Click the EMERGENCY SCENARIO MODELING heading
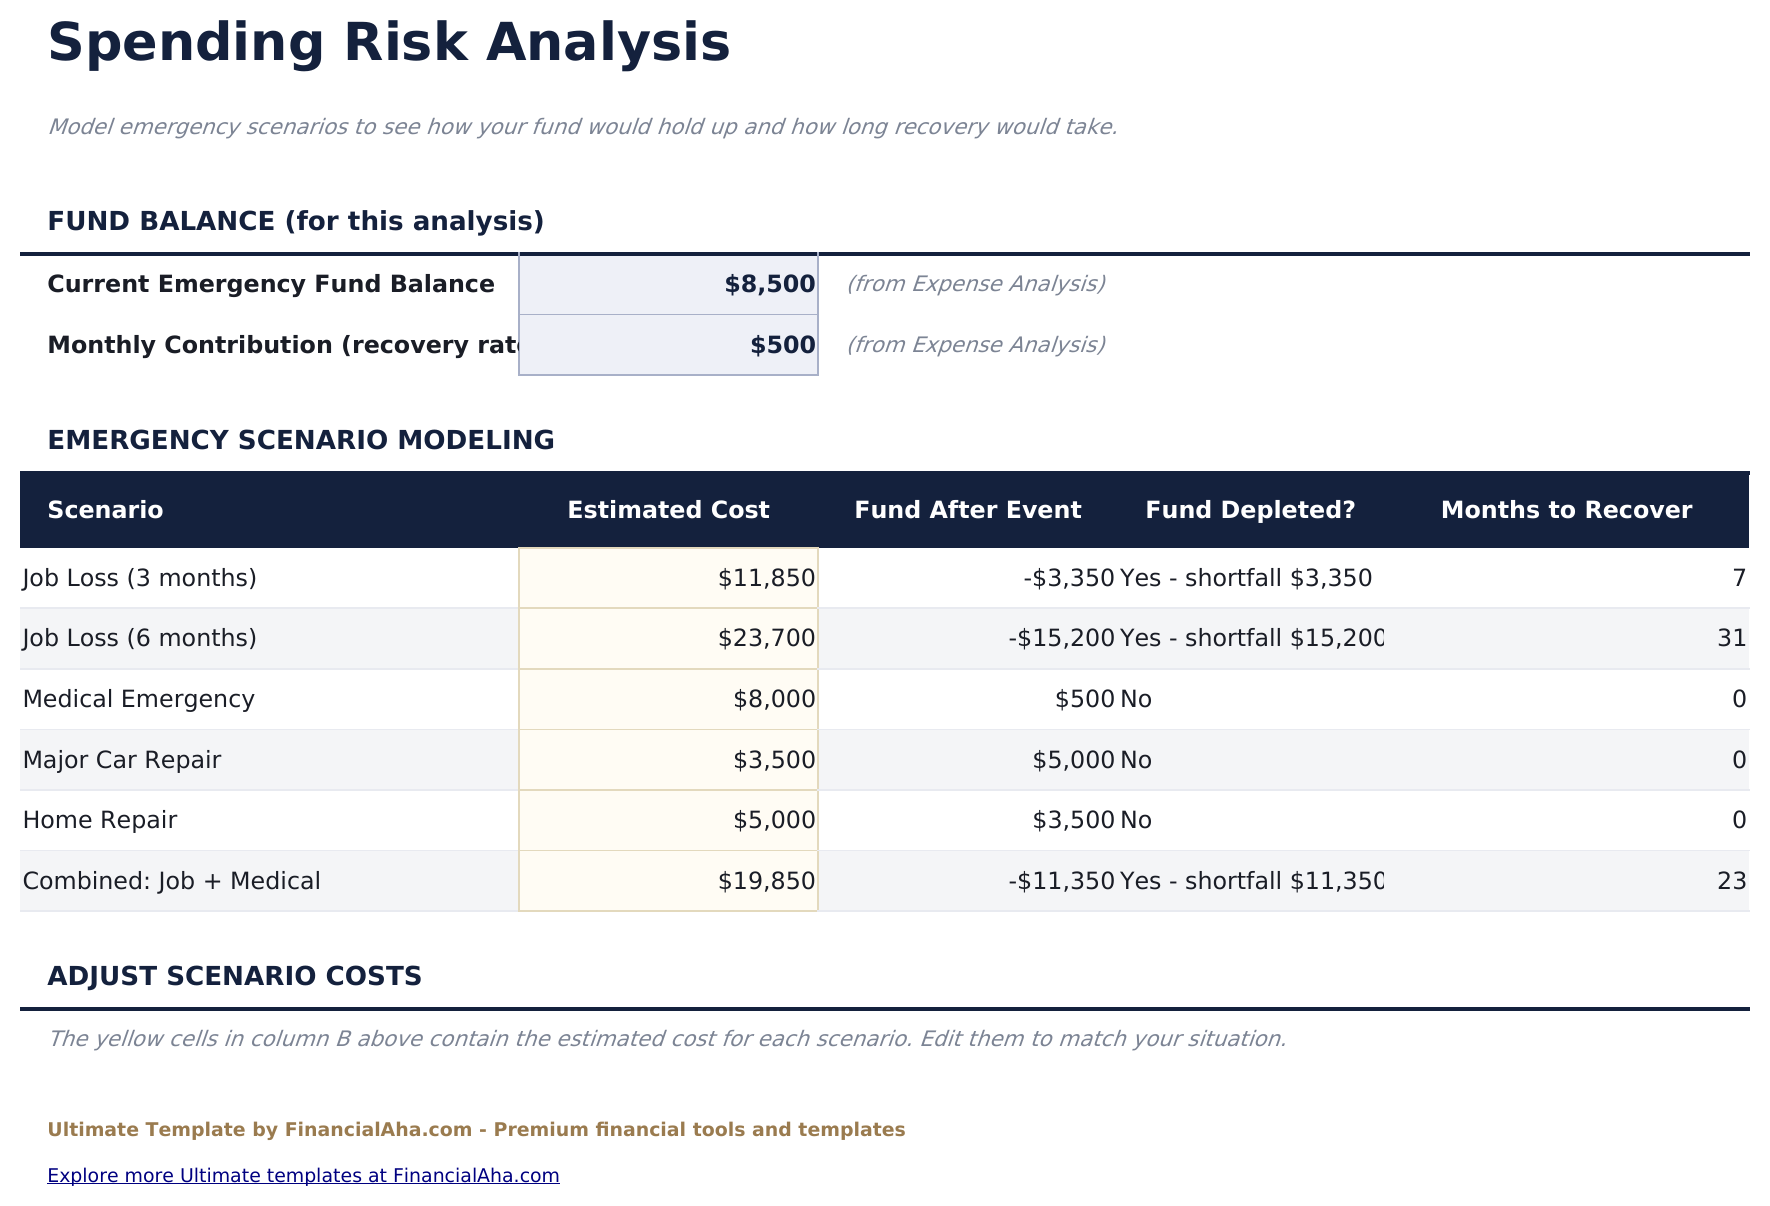Viewport: 1770px width, 1206px height. 302,439
